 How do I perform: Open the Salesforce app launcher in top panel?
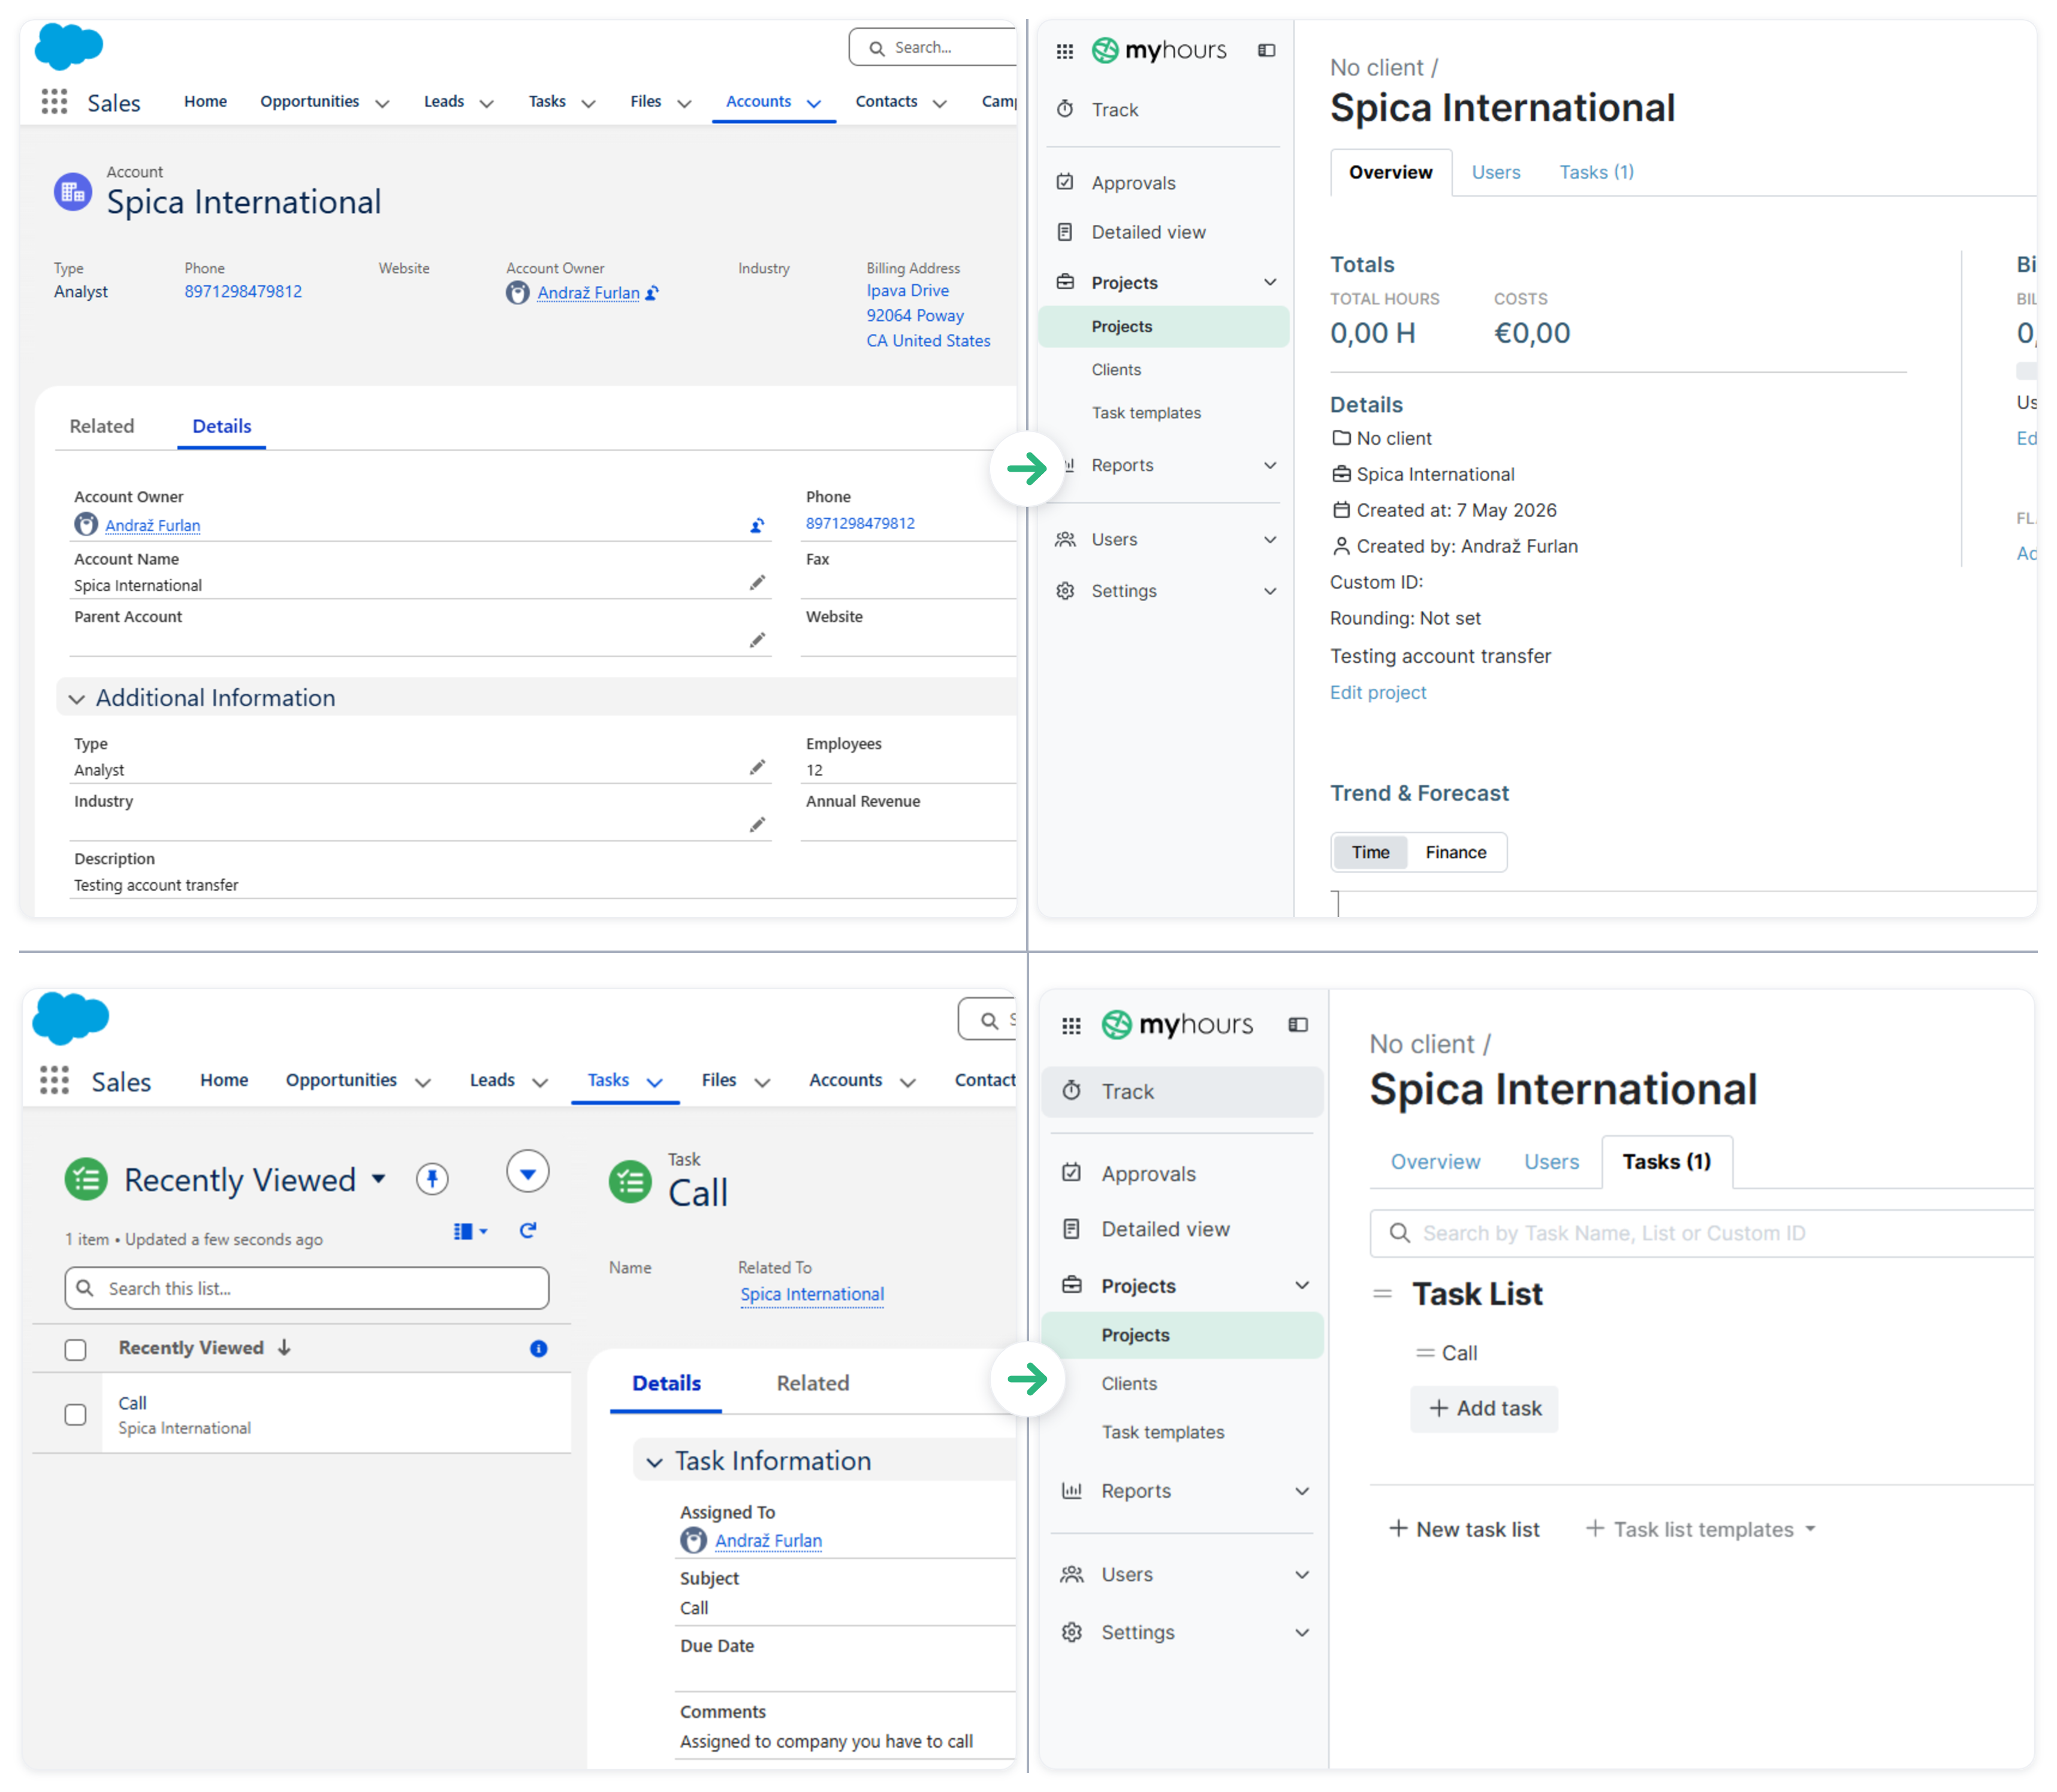54,101
